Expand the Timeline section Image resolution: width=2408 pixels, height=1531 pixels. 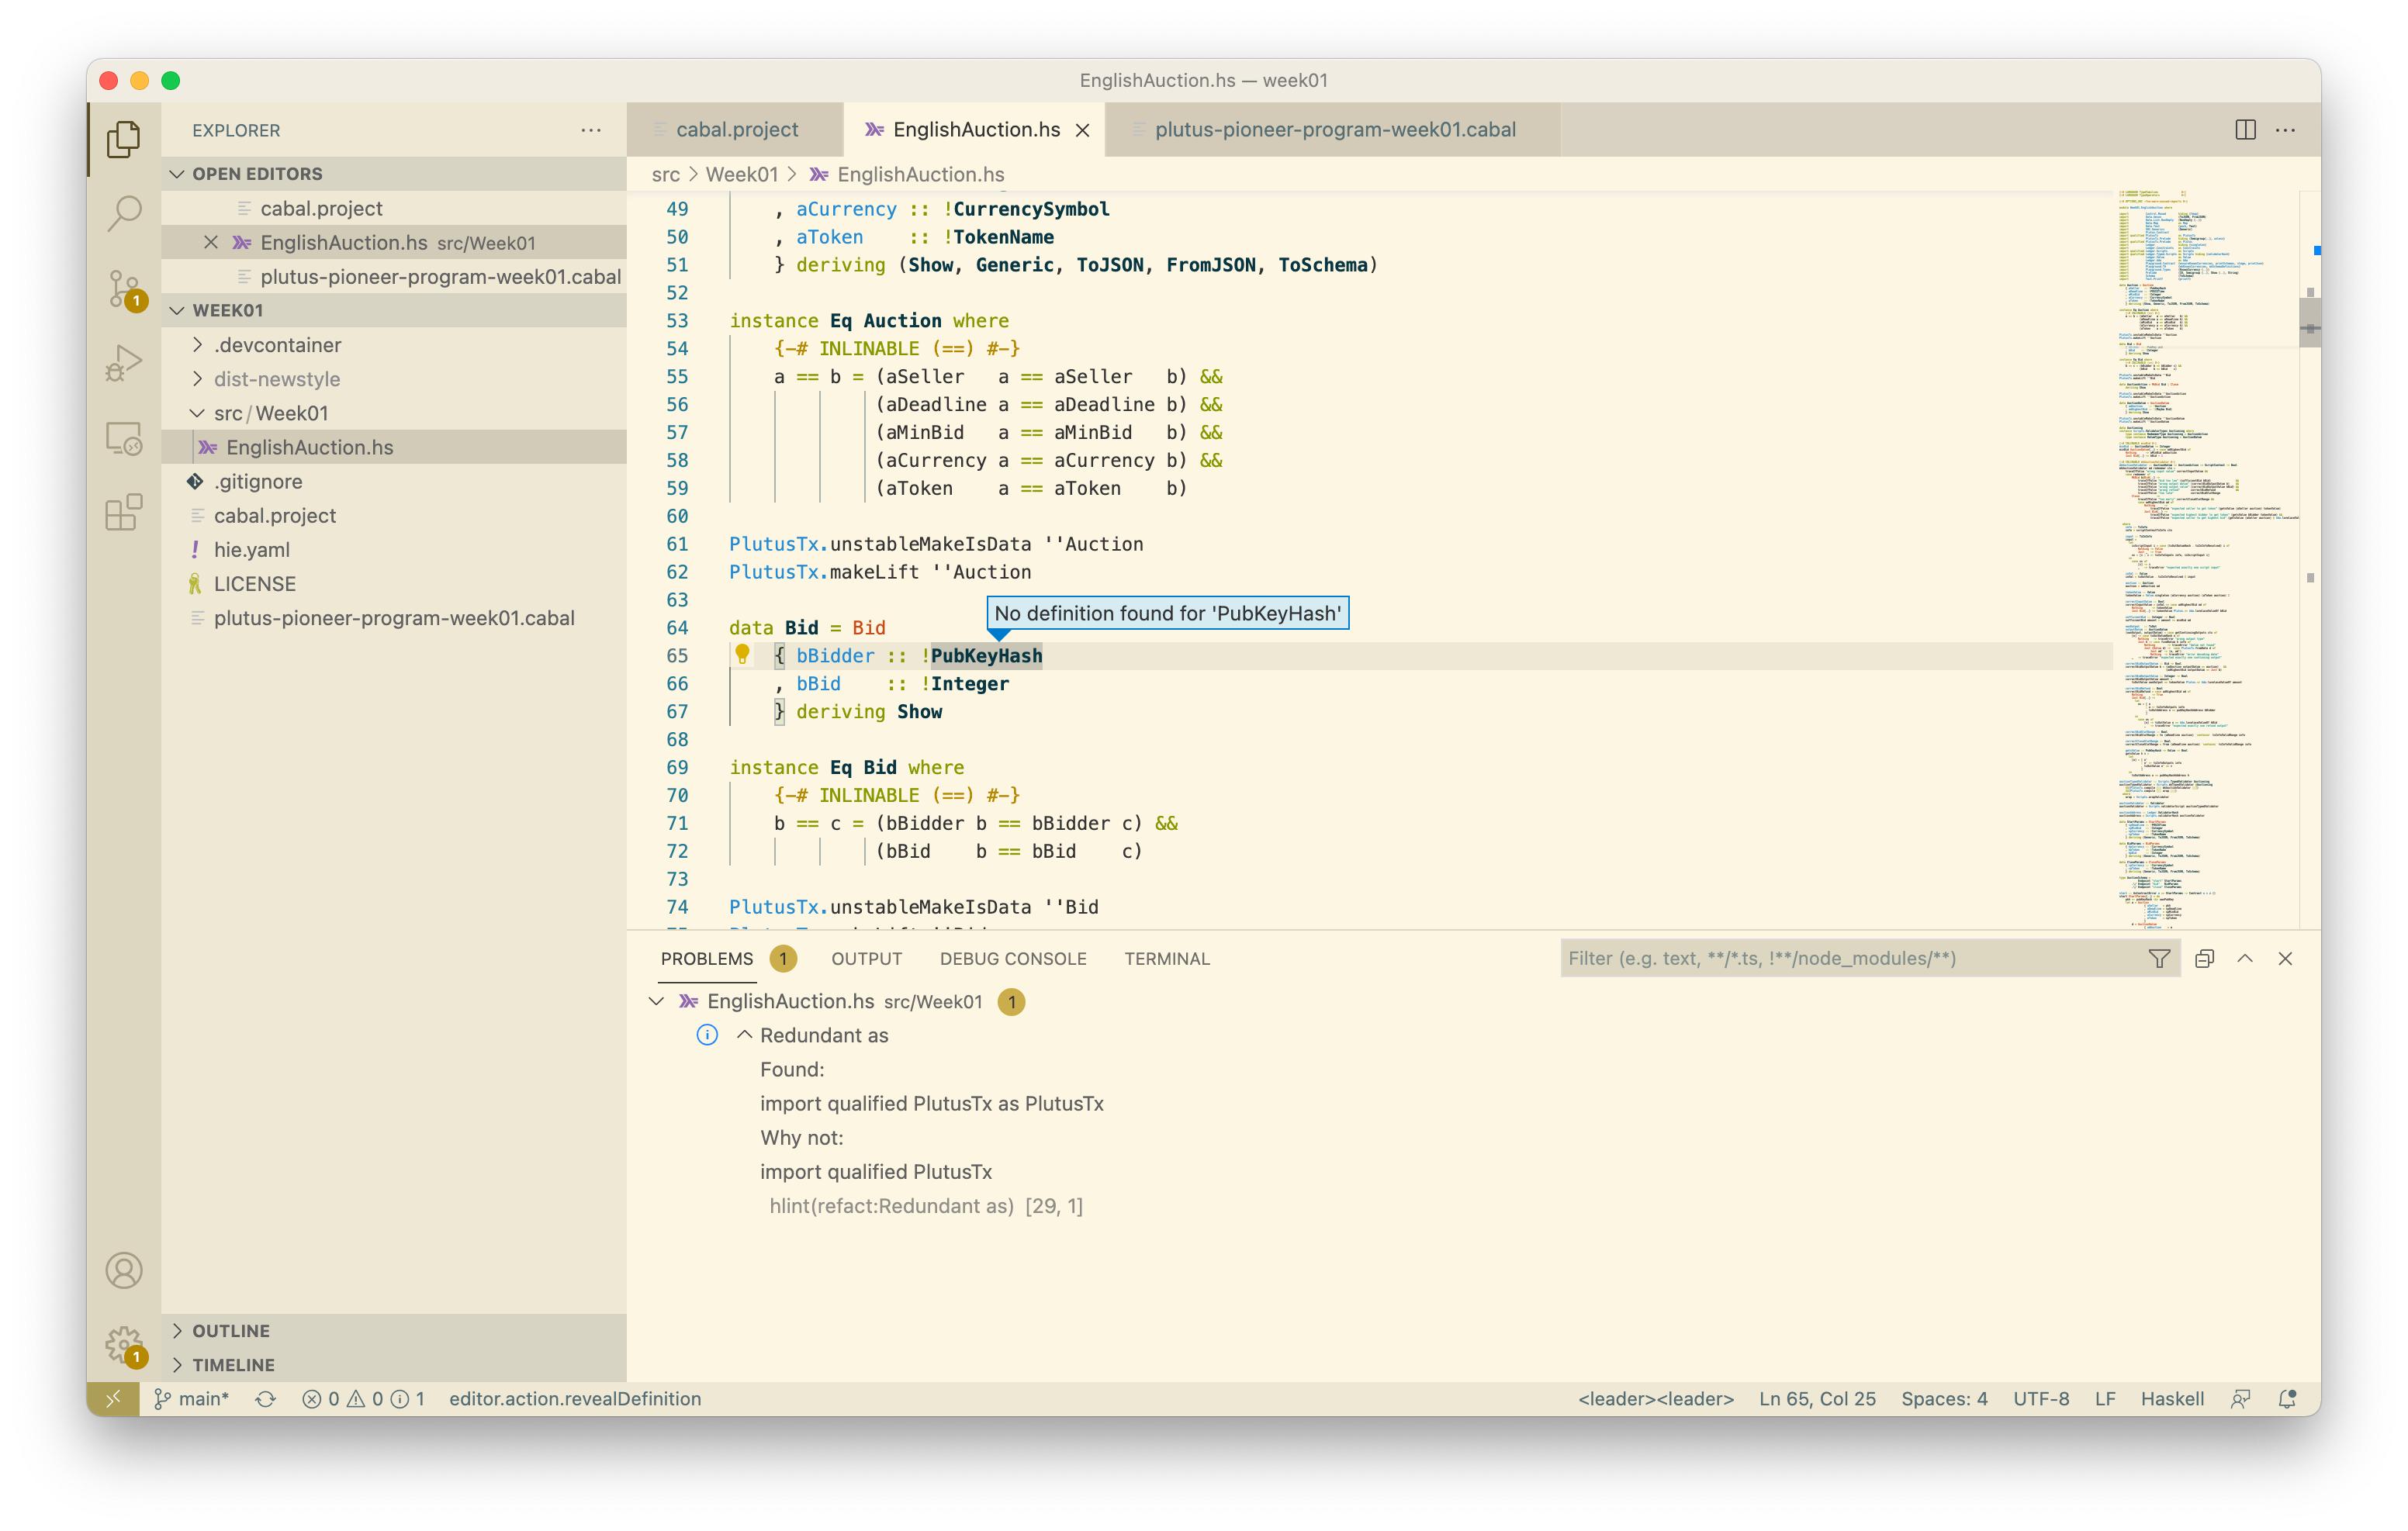177,1364
